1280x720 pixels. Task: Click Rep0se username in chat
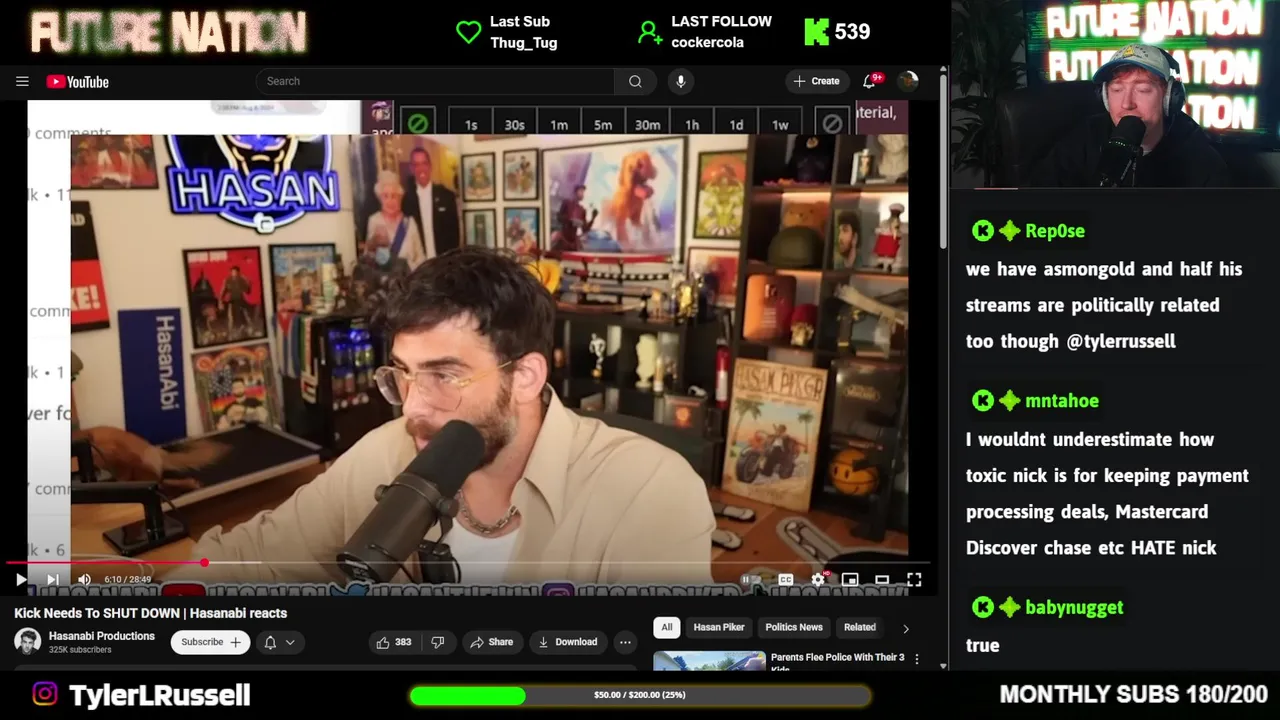click(x=1055, y=231)
